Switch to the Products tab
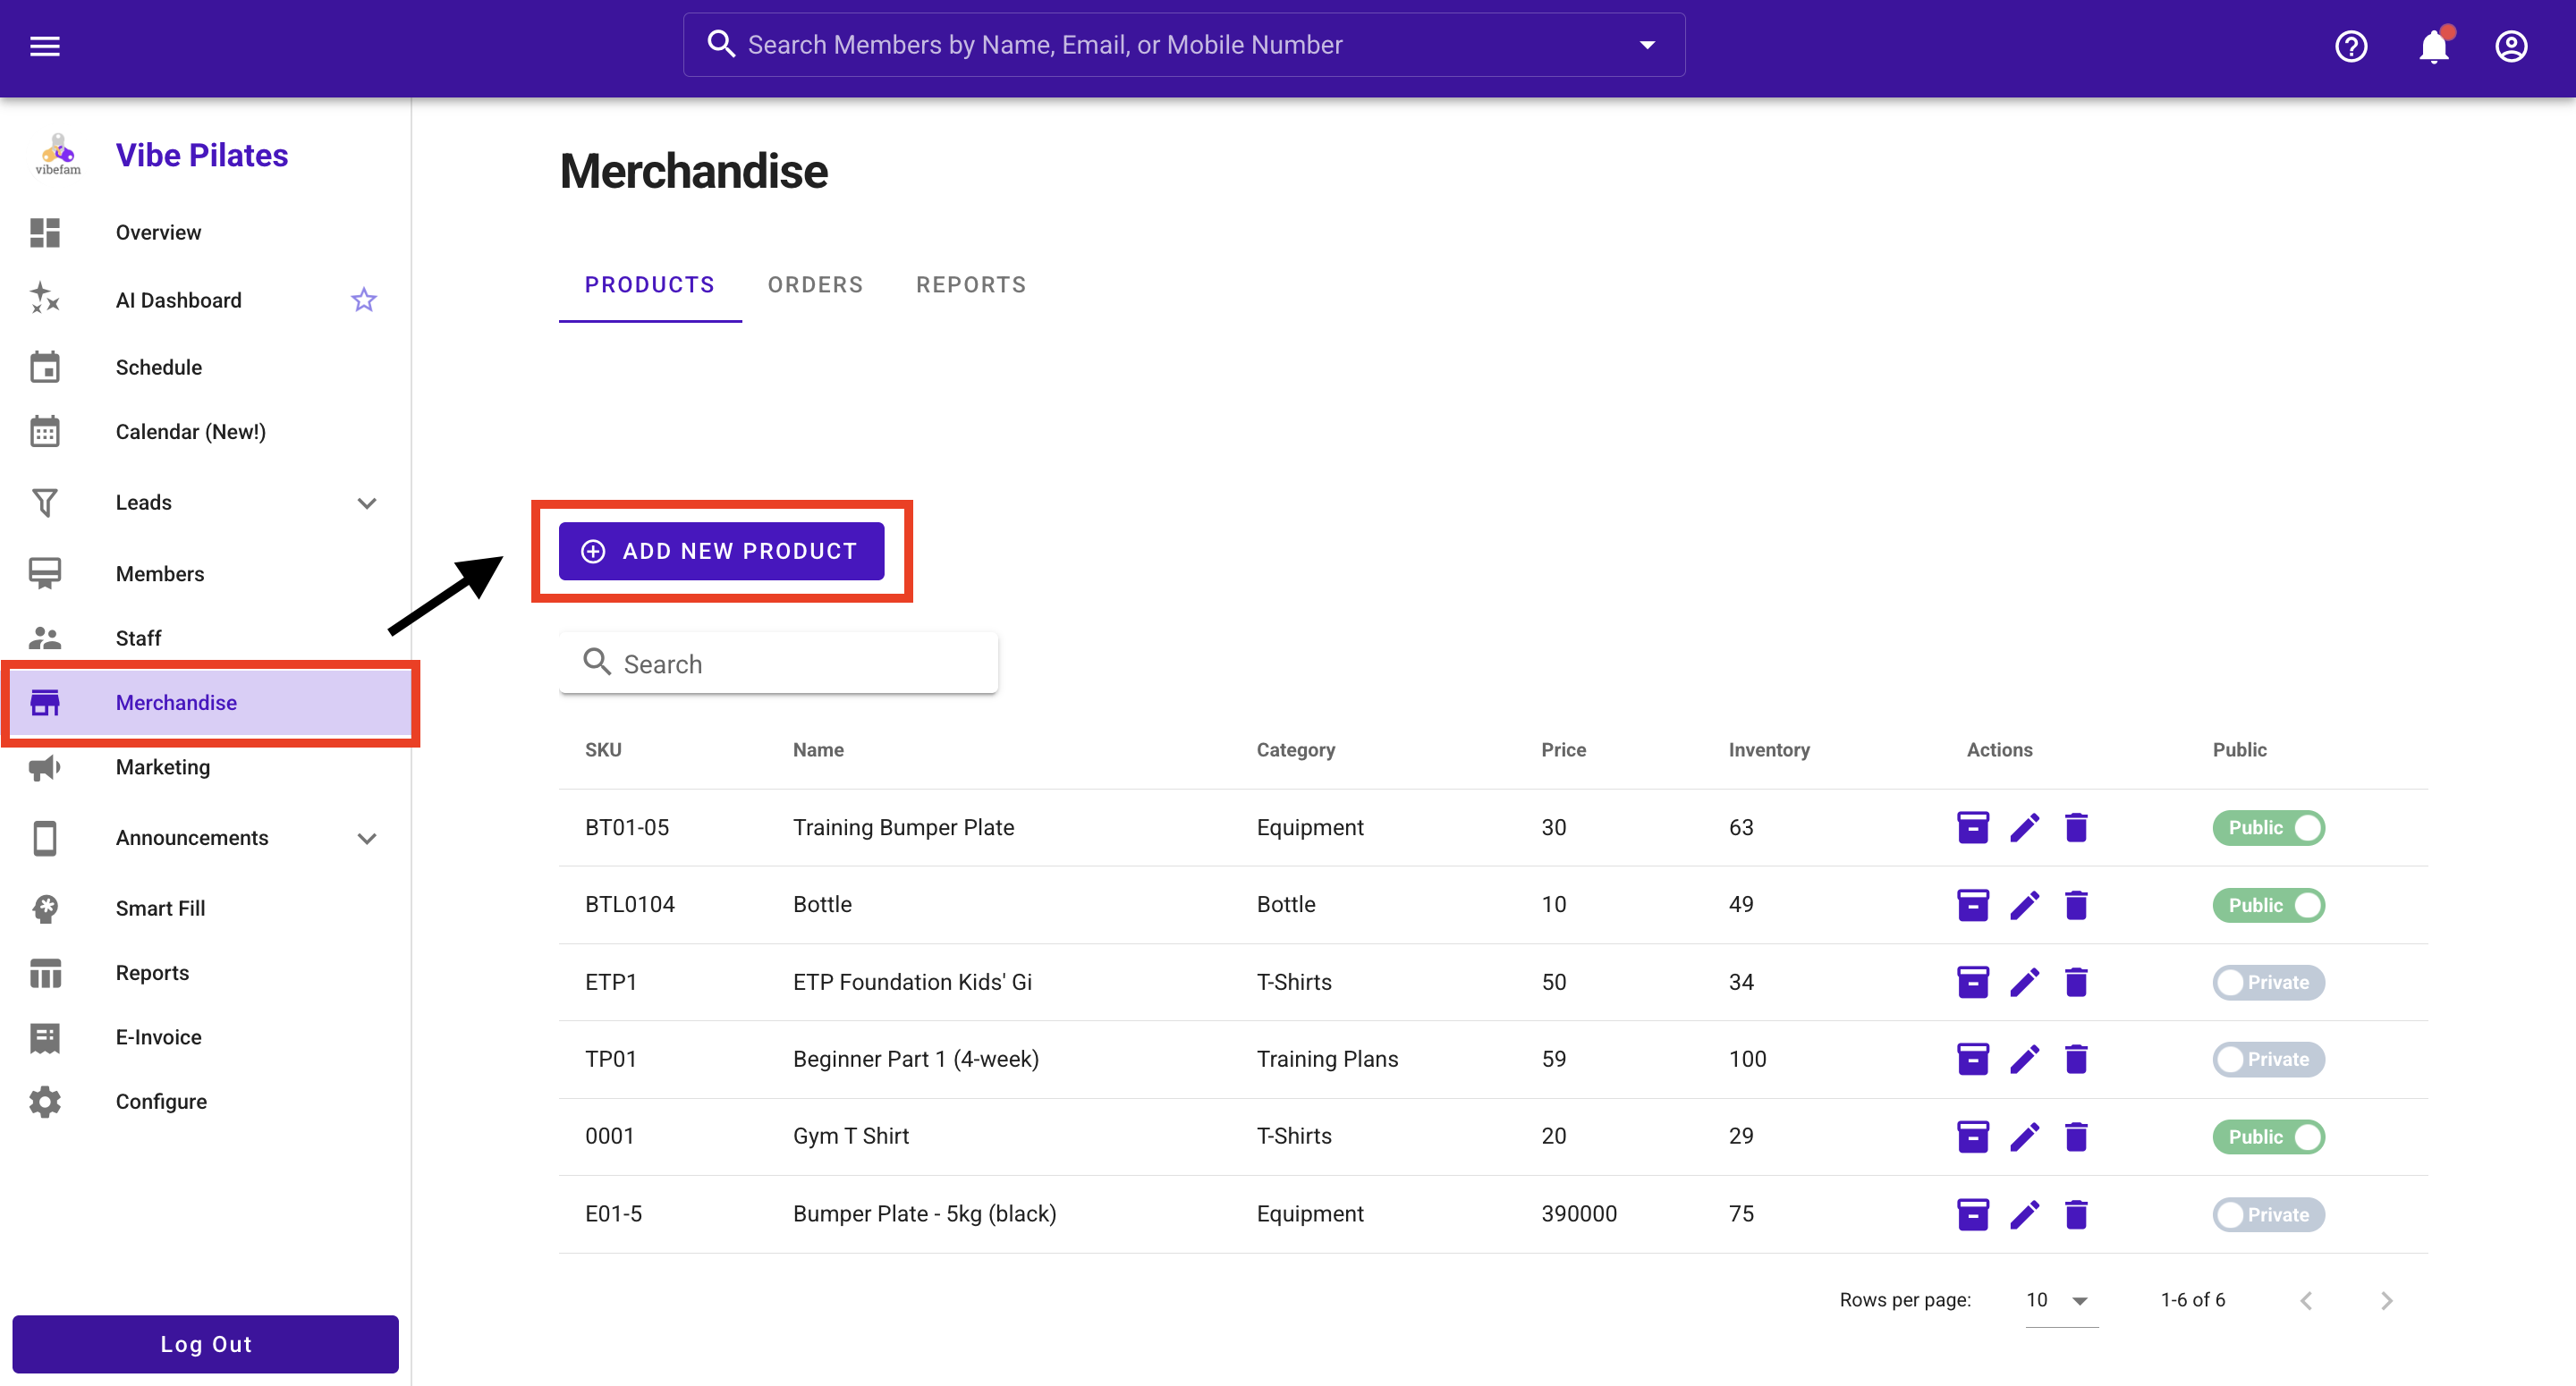Image resolution: width=2576 pixels, height=1386 pixels. point(650,285)
